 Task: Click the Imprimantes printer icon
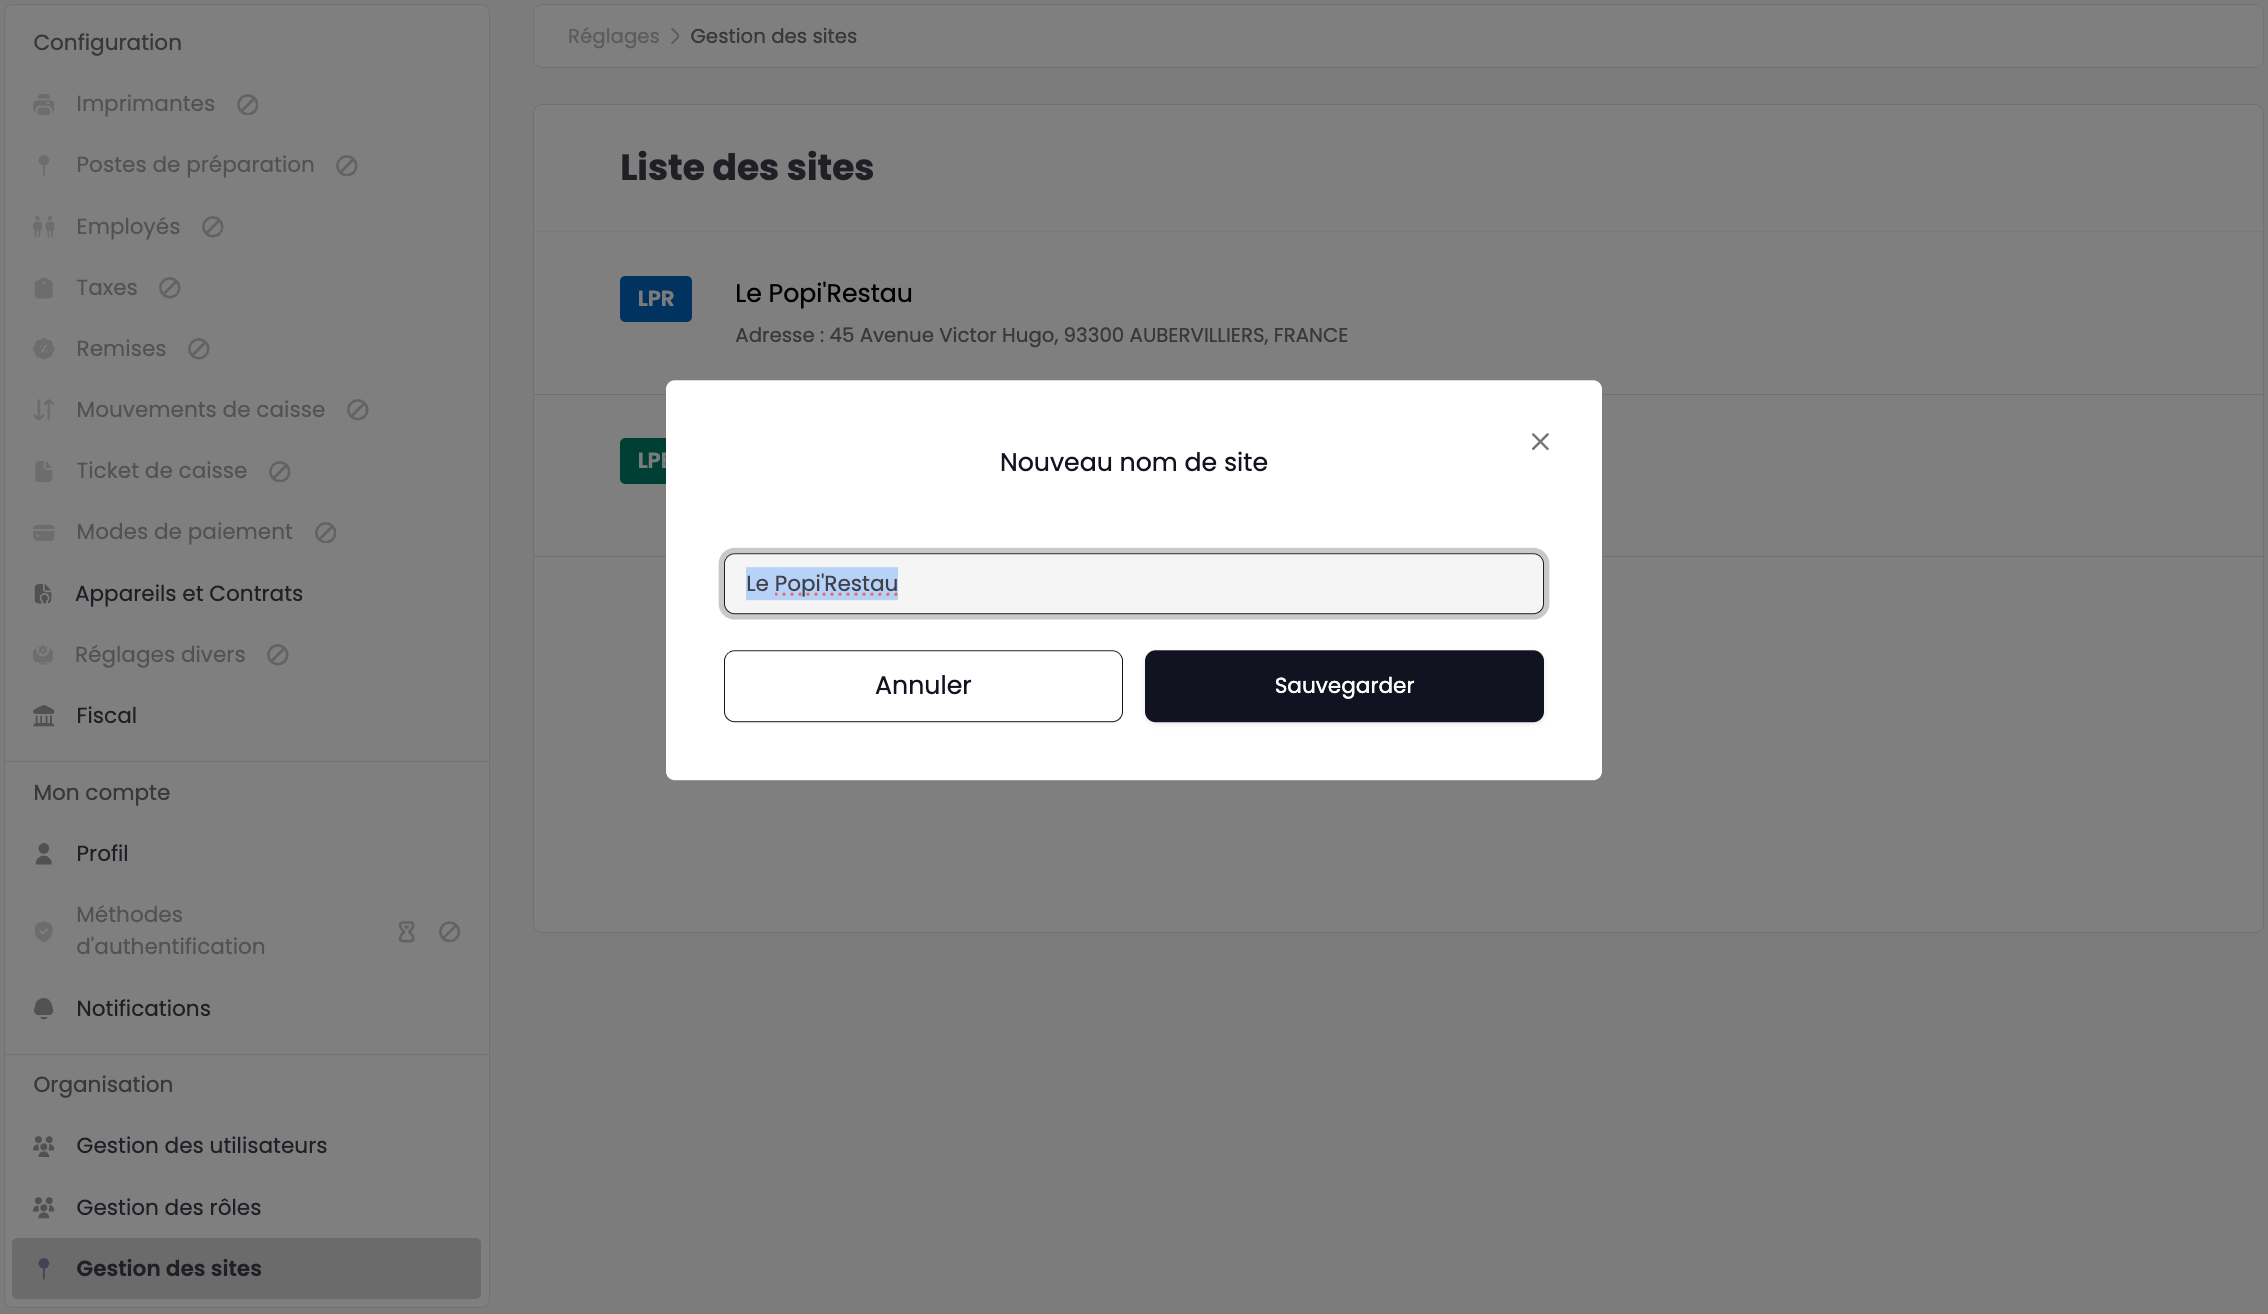(44, 104)
